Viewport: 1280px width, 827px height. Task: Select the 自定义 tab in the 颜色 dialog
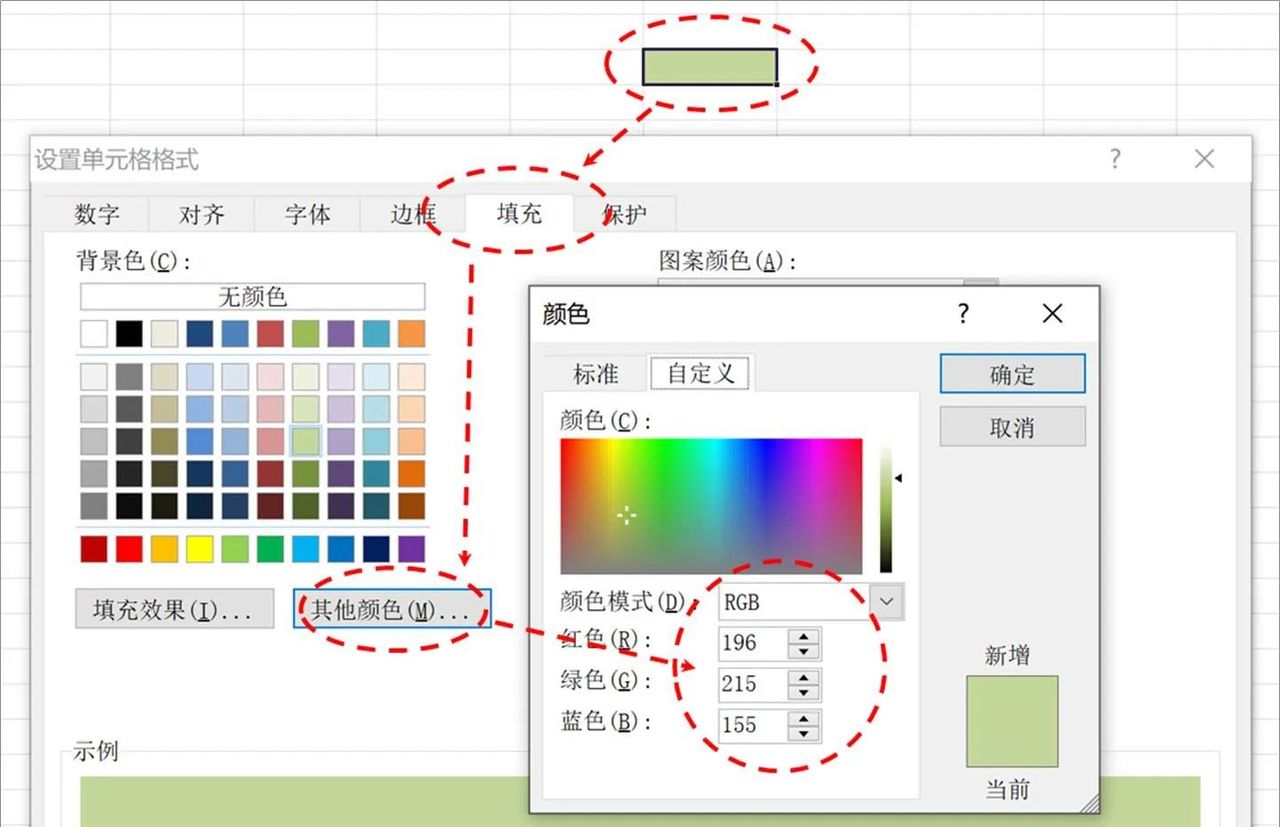pyautogui.click(x=699, y=372)
